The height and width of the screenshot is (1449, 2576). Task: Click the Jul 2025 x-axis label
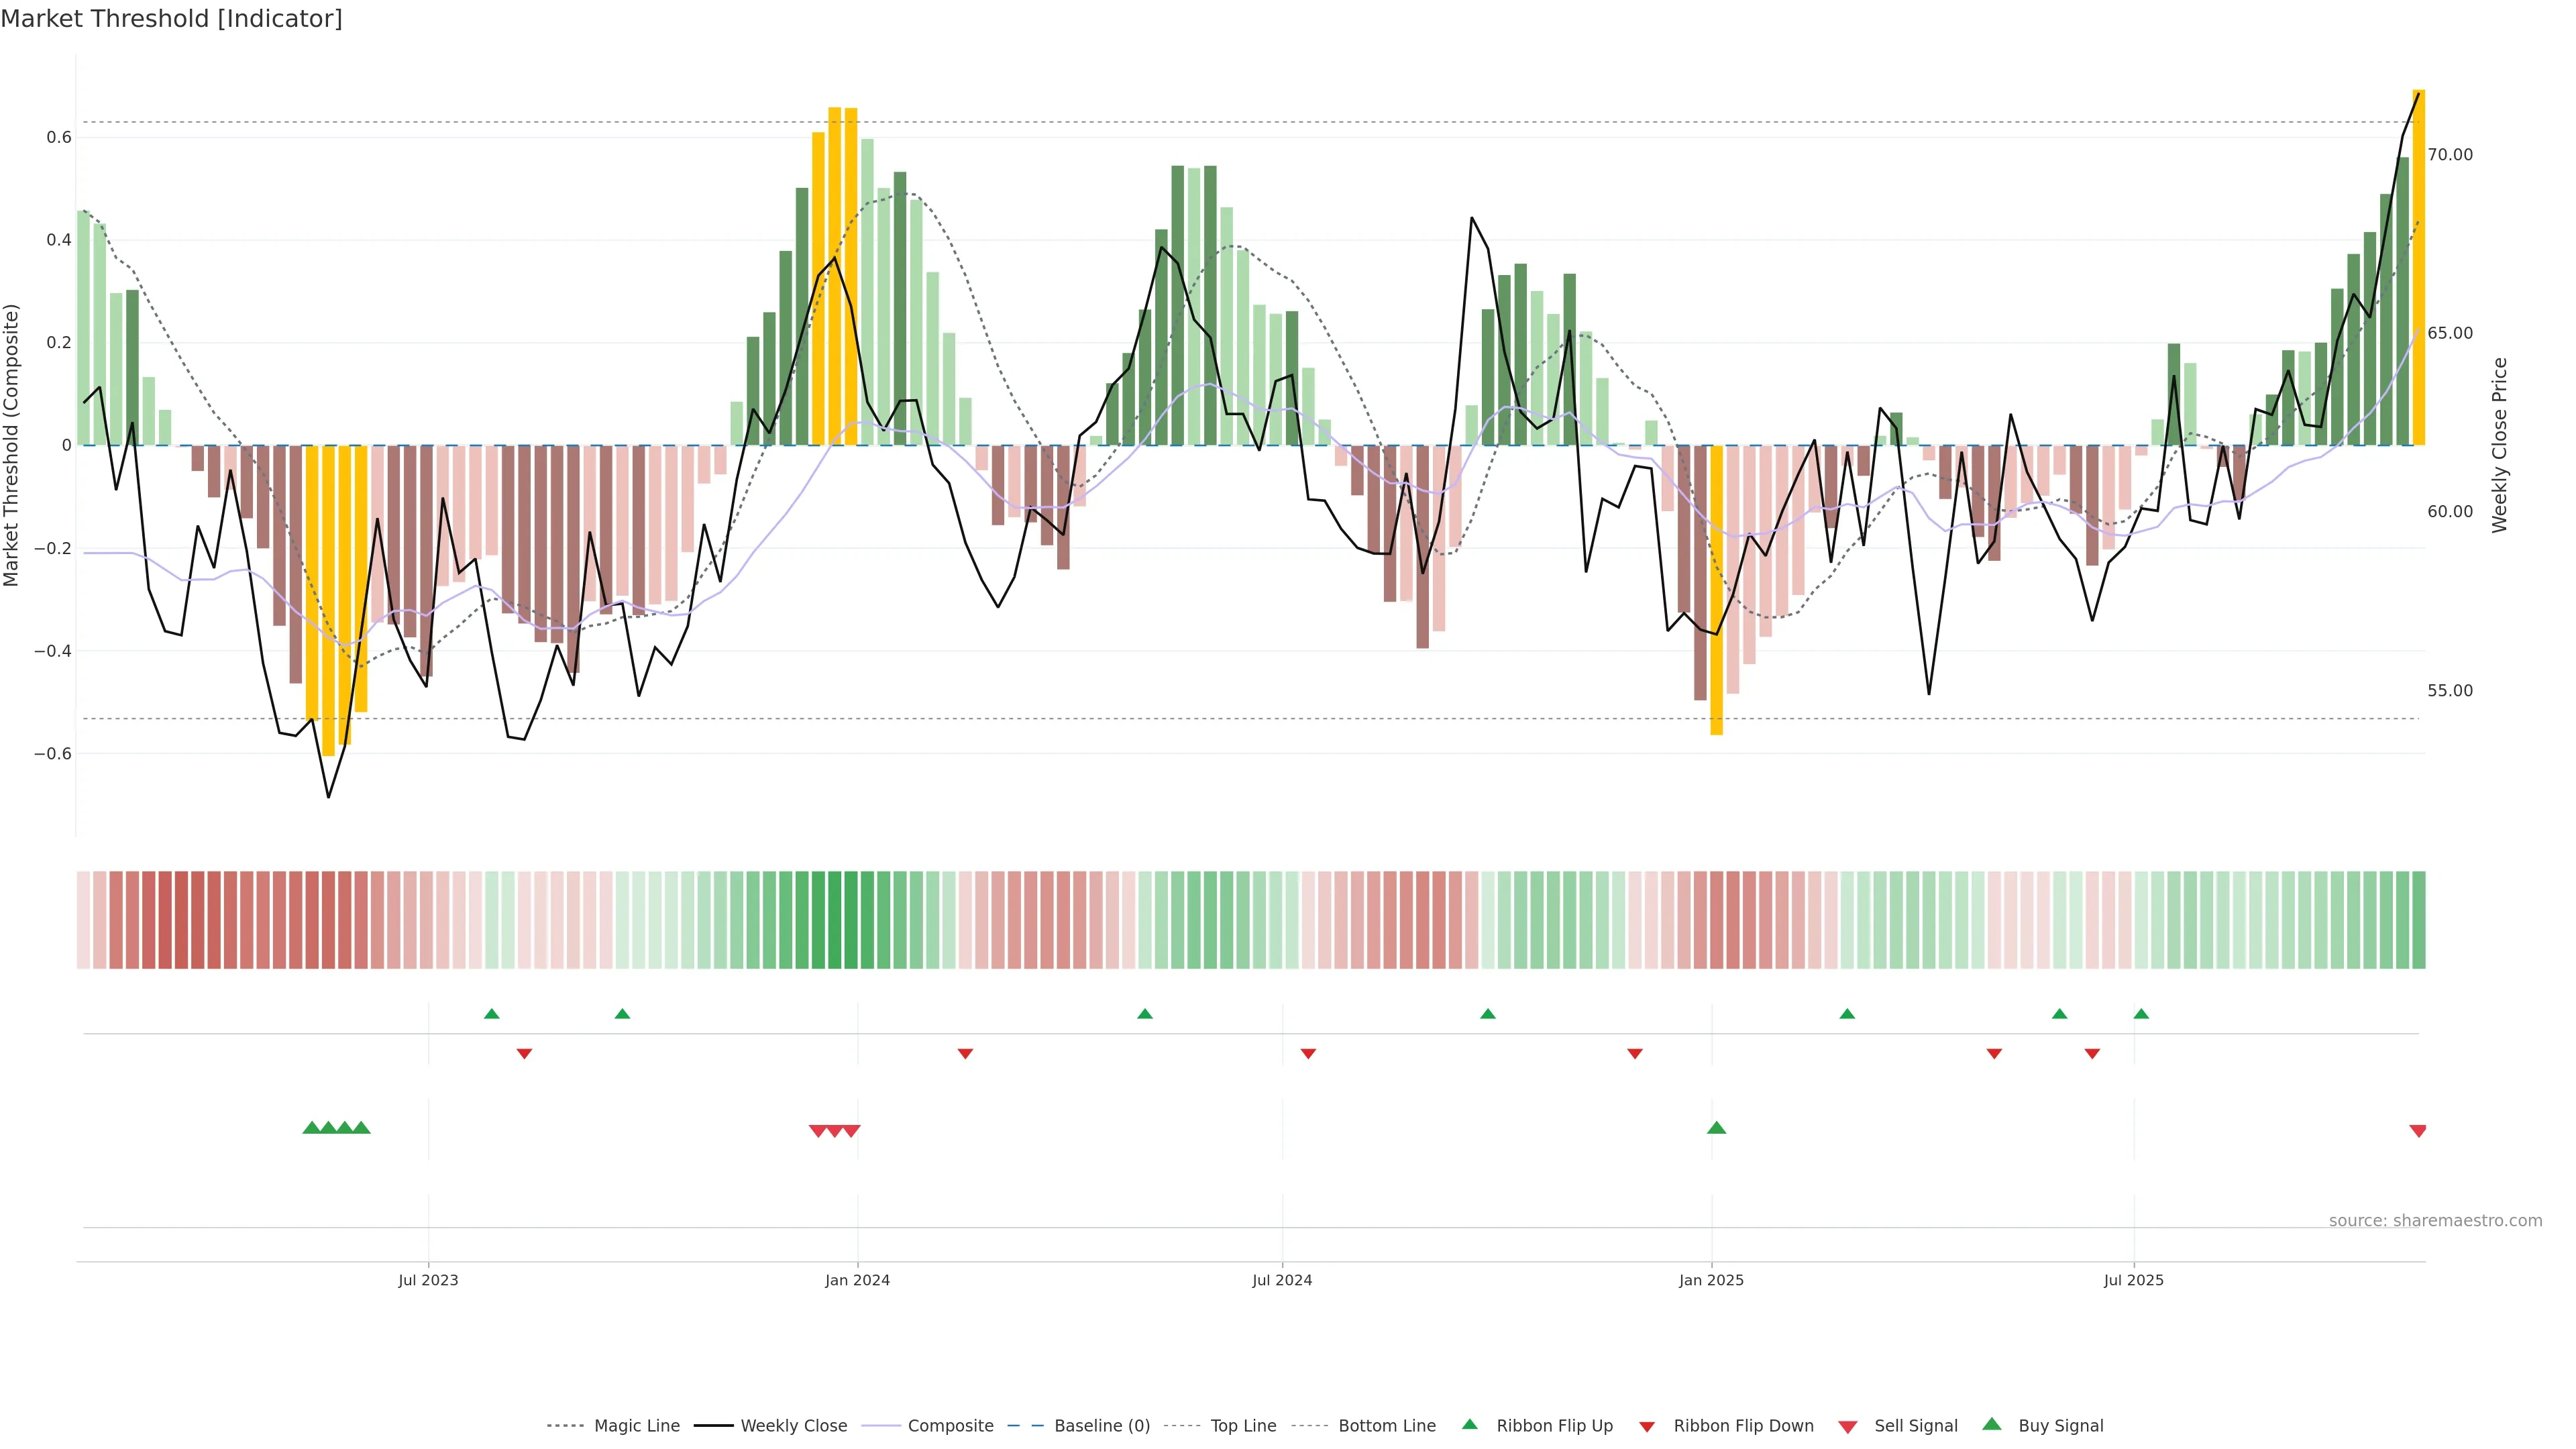[x=2133, y=1280]
